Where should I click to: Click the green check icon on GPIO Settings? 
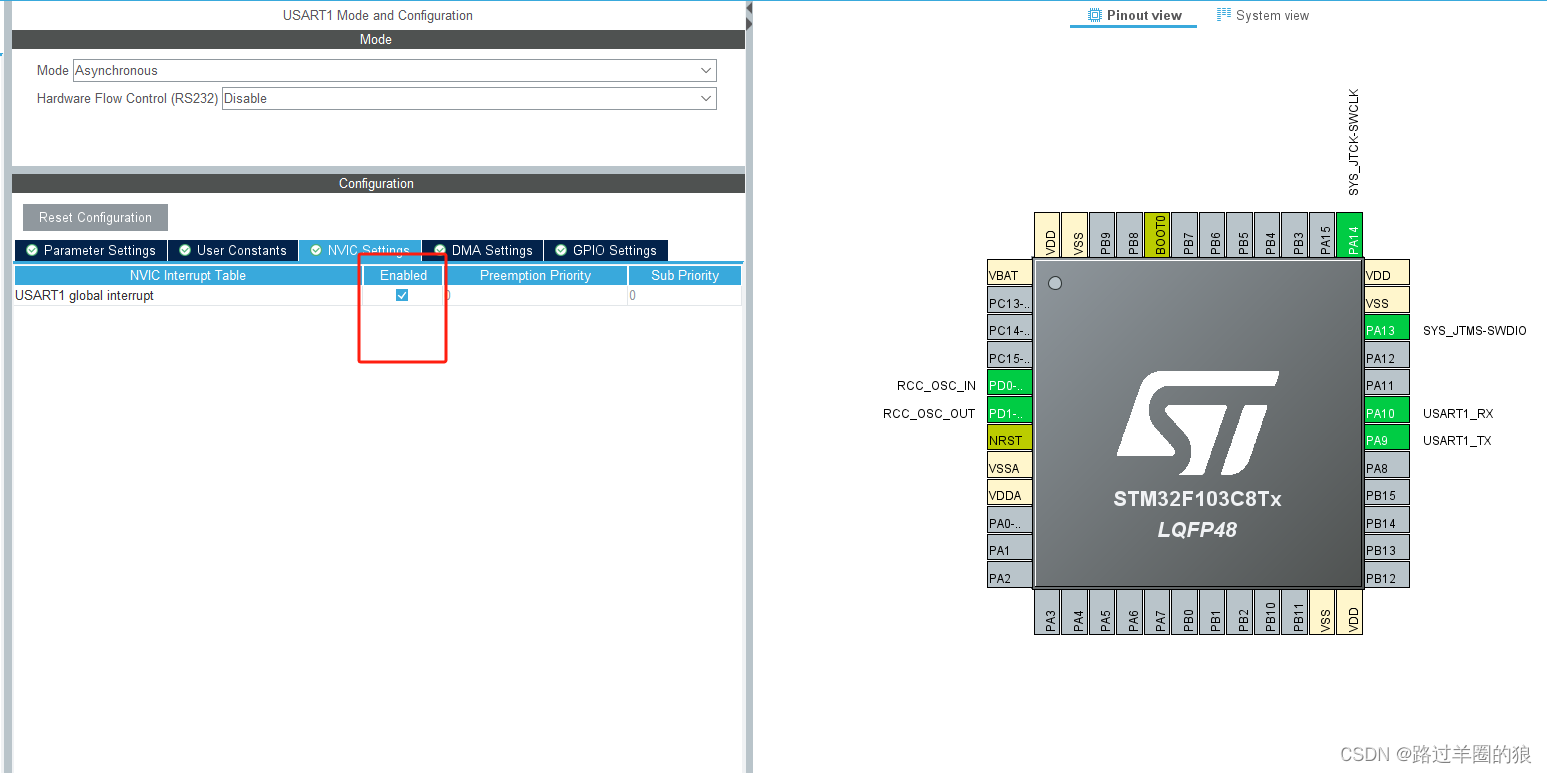(561, 250)
